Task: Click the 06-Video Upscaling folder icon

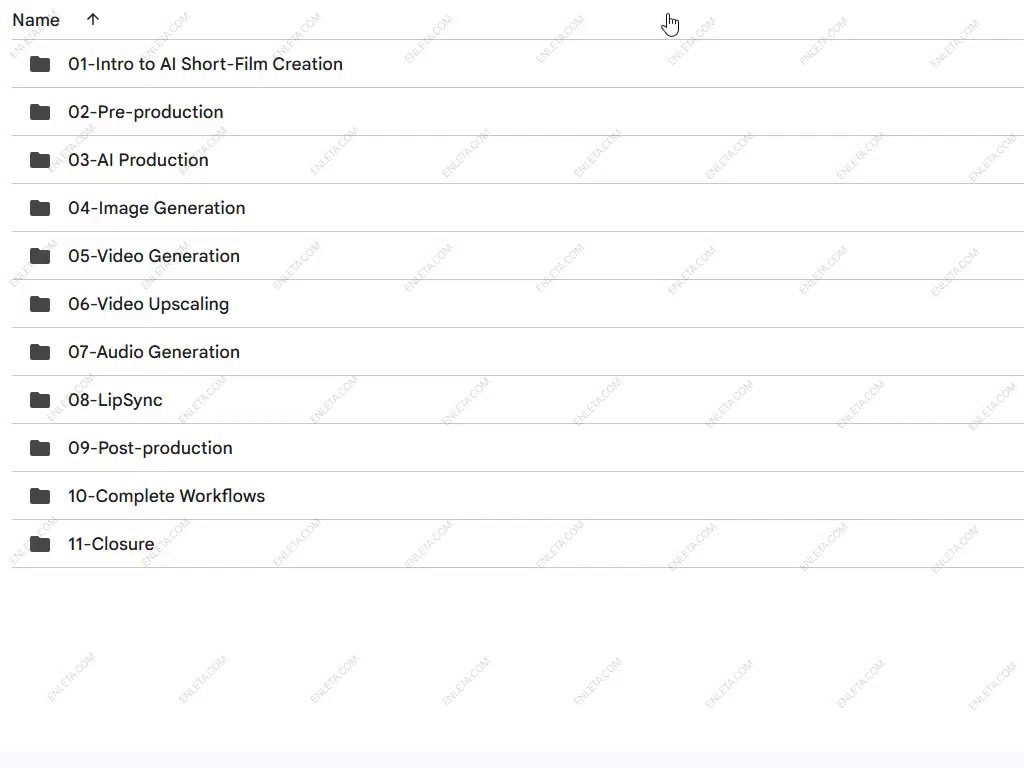Action: point(40,304)
